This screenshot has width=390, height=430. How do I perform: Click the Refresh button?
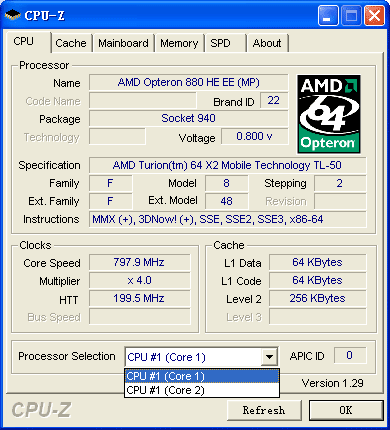point(264,410)
